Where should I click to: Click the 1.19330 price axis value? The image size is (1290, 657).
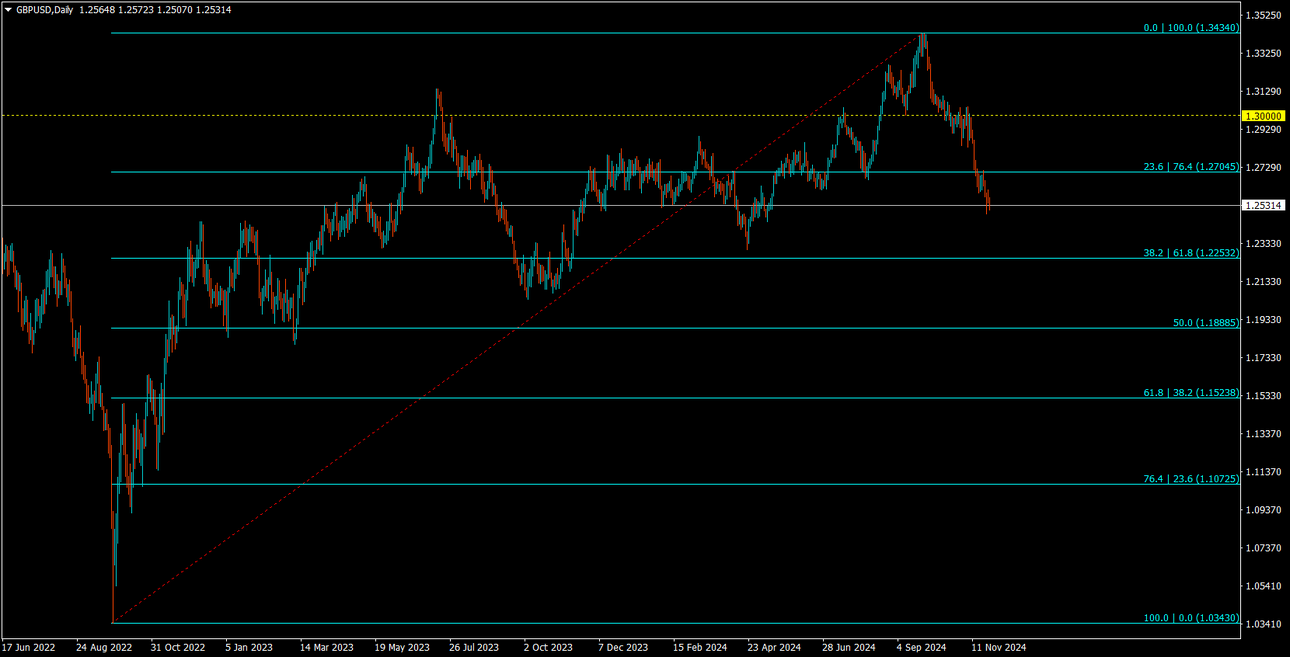[x=1265, y=319]
